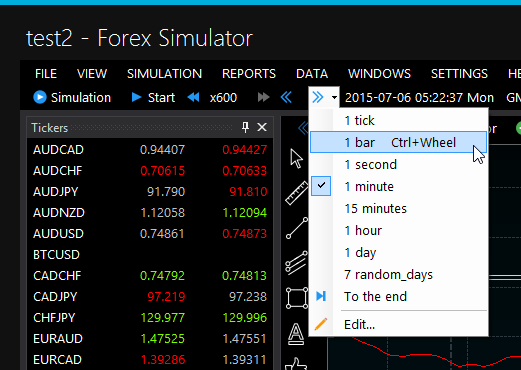The height and width of the screenshot is (370, 521).
Task: Select the checked 1 minute step option
Action: coord(399,186)
